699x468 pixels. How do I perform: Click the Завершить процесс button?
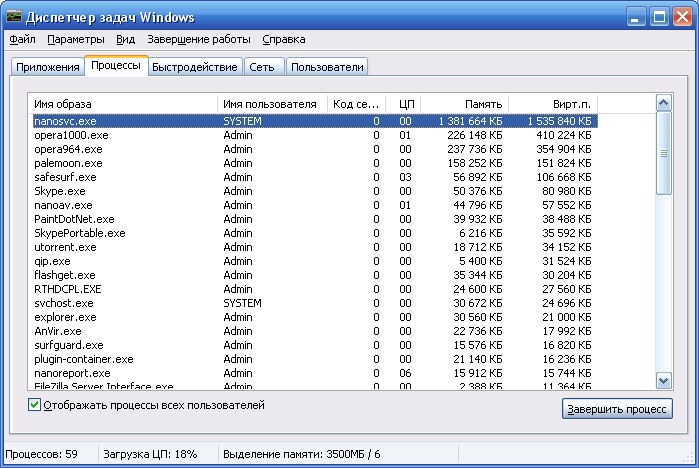click(x=618, y=410)
